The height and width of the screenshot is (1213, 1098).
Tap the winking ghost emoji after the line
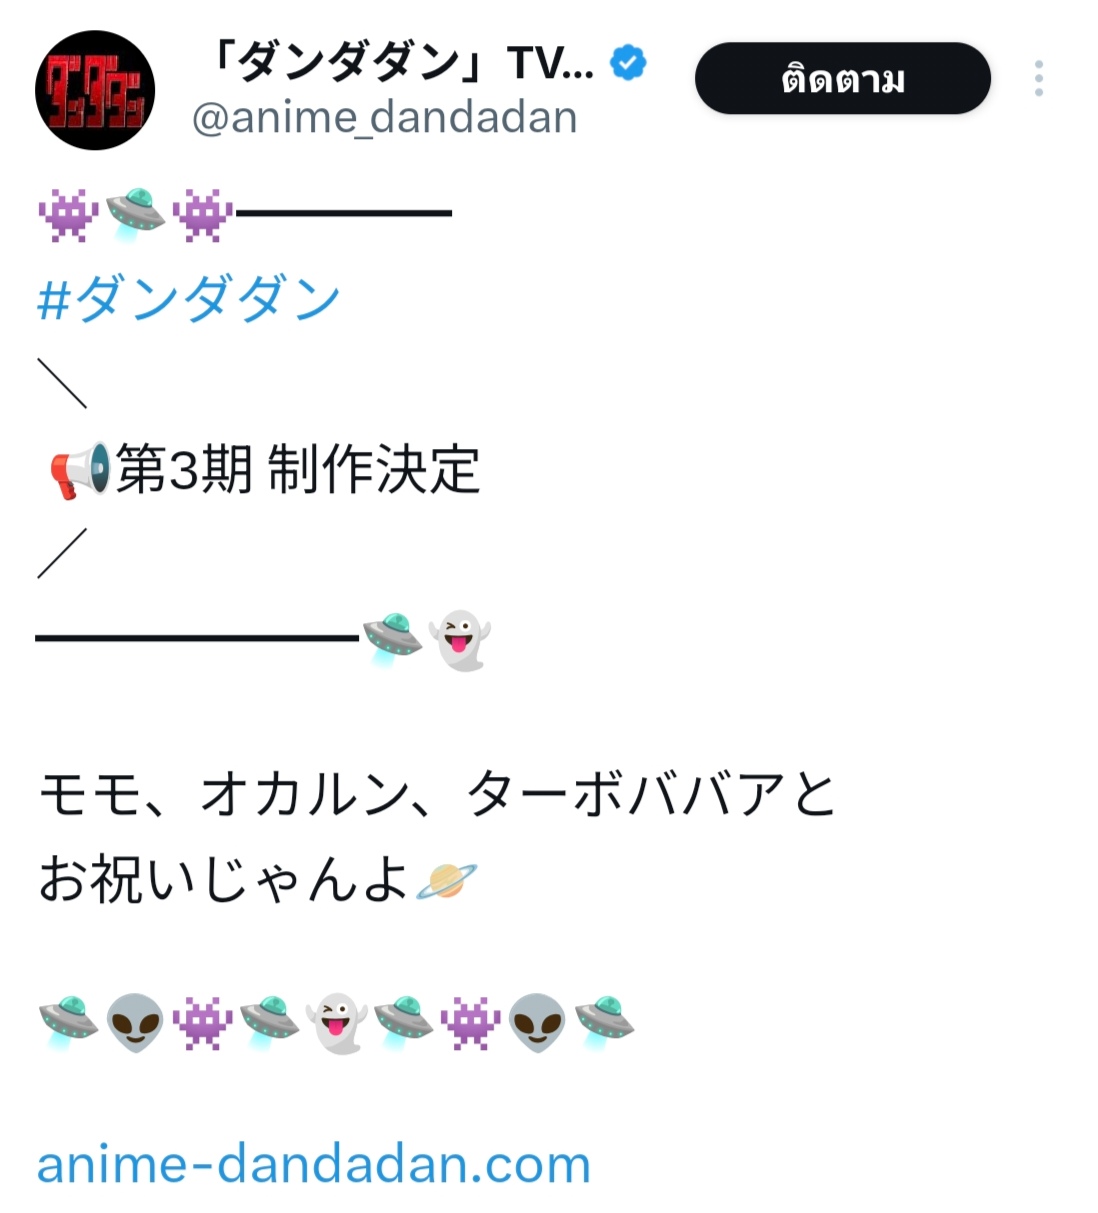(x=459, y=640)
